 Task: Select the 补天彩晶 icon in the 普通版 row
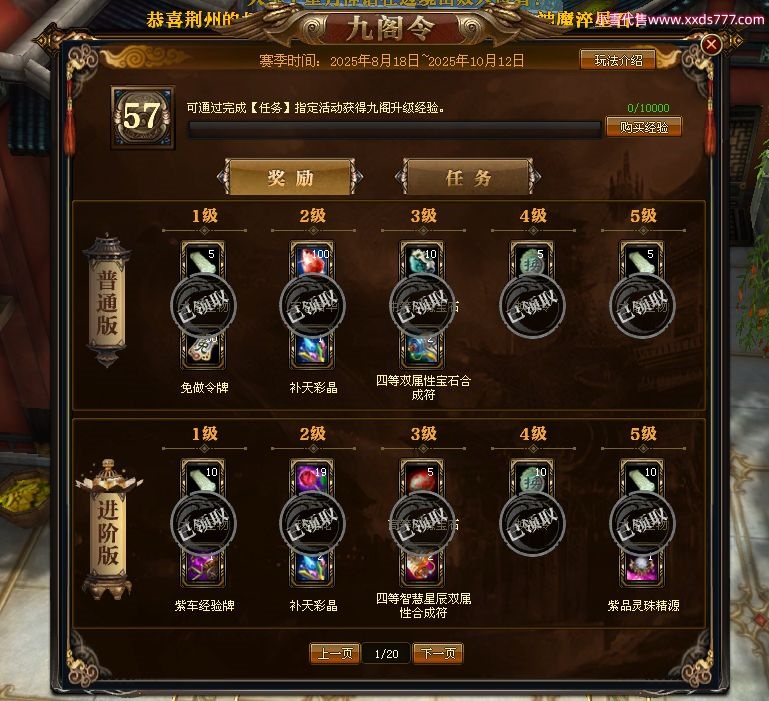312,351
